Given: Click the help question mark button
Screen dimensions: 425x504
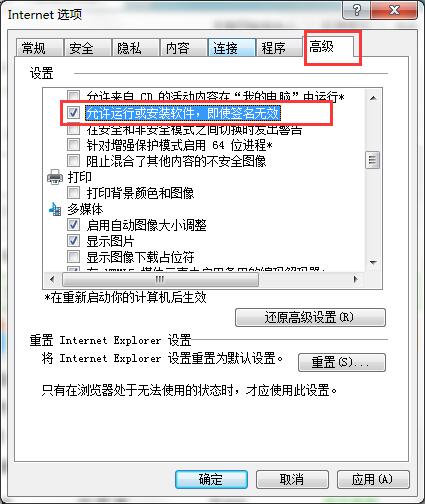Looking at the screenshot, I should coord(356,10).
